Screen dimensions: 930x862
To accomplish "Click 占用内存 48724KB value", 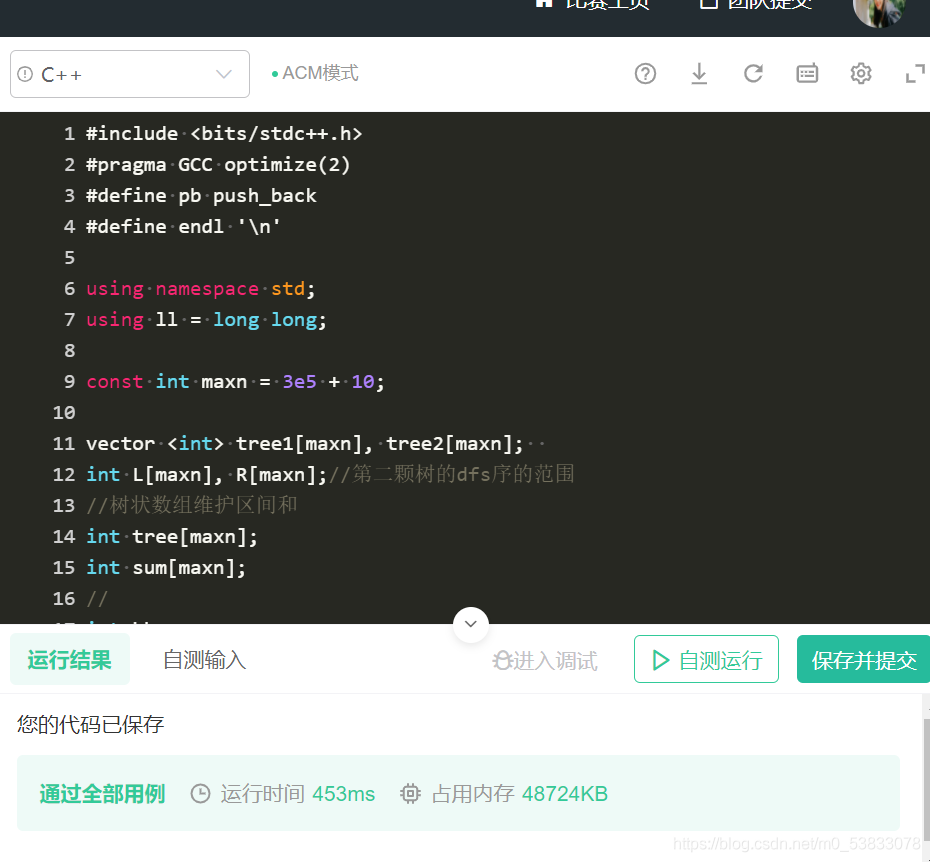I will 565,794.
